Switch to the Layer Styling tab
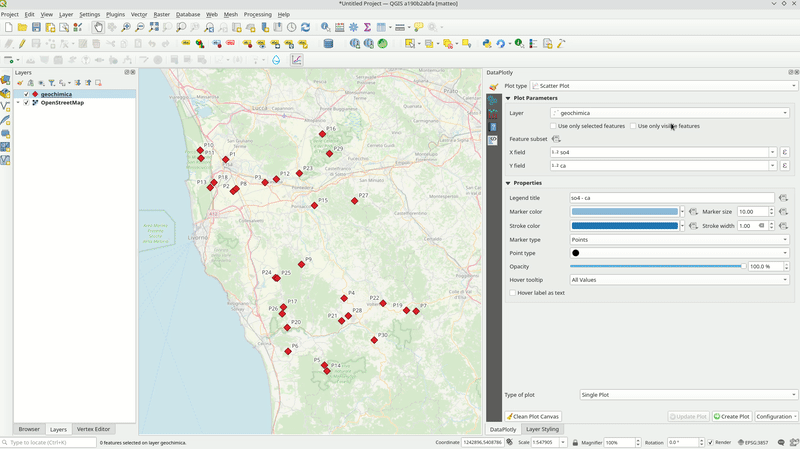800x449 pixels. [x=542, y=429]
